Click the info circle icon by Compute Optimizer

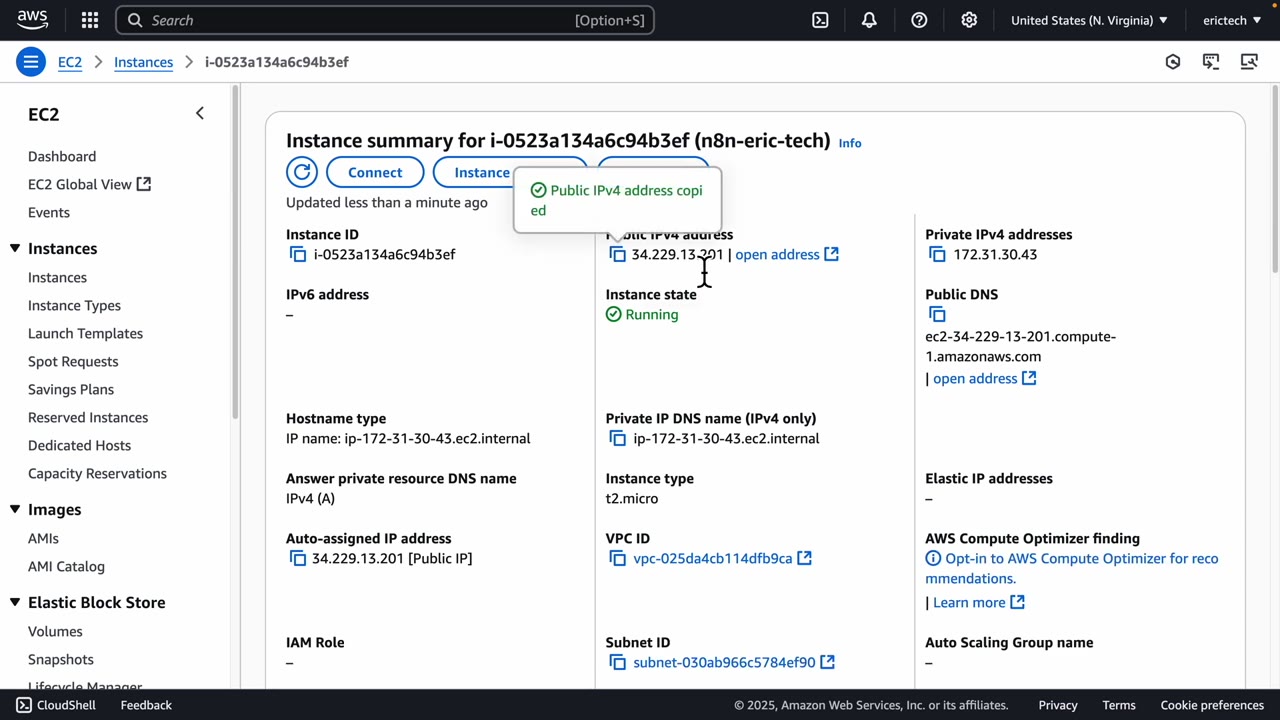[x=933, y=558]
